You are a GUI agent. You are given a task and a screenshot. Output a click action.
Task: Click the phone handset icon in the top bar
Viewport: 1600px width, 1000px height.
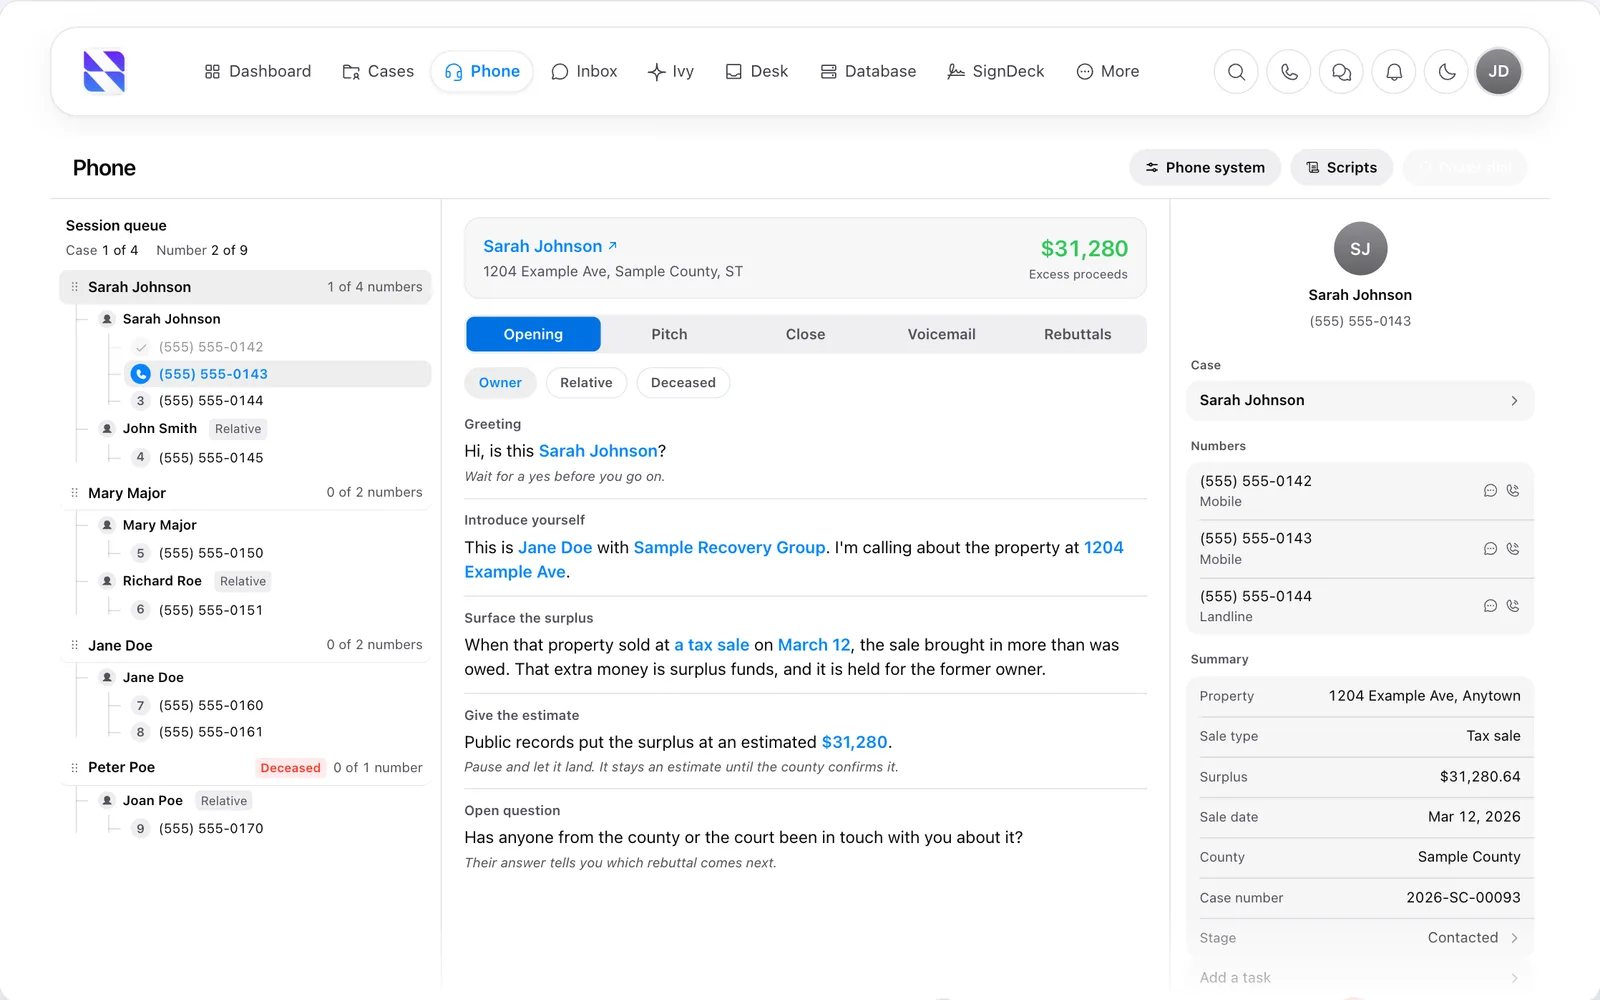click(x=1289, y=72)
